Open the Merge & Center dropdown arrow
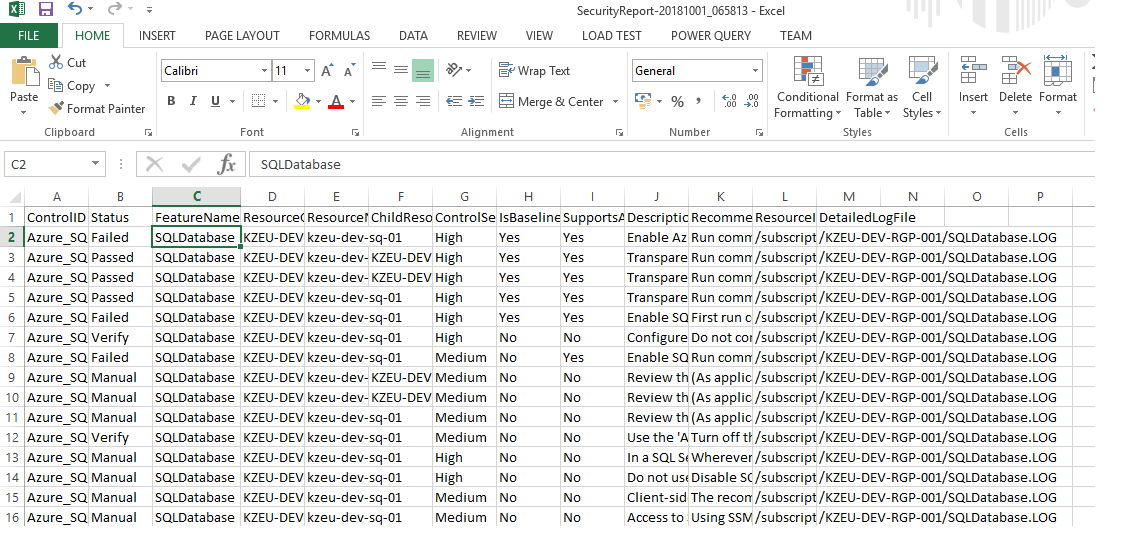Screen dimensions: 1124x538 (615, 102)
